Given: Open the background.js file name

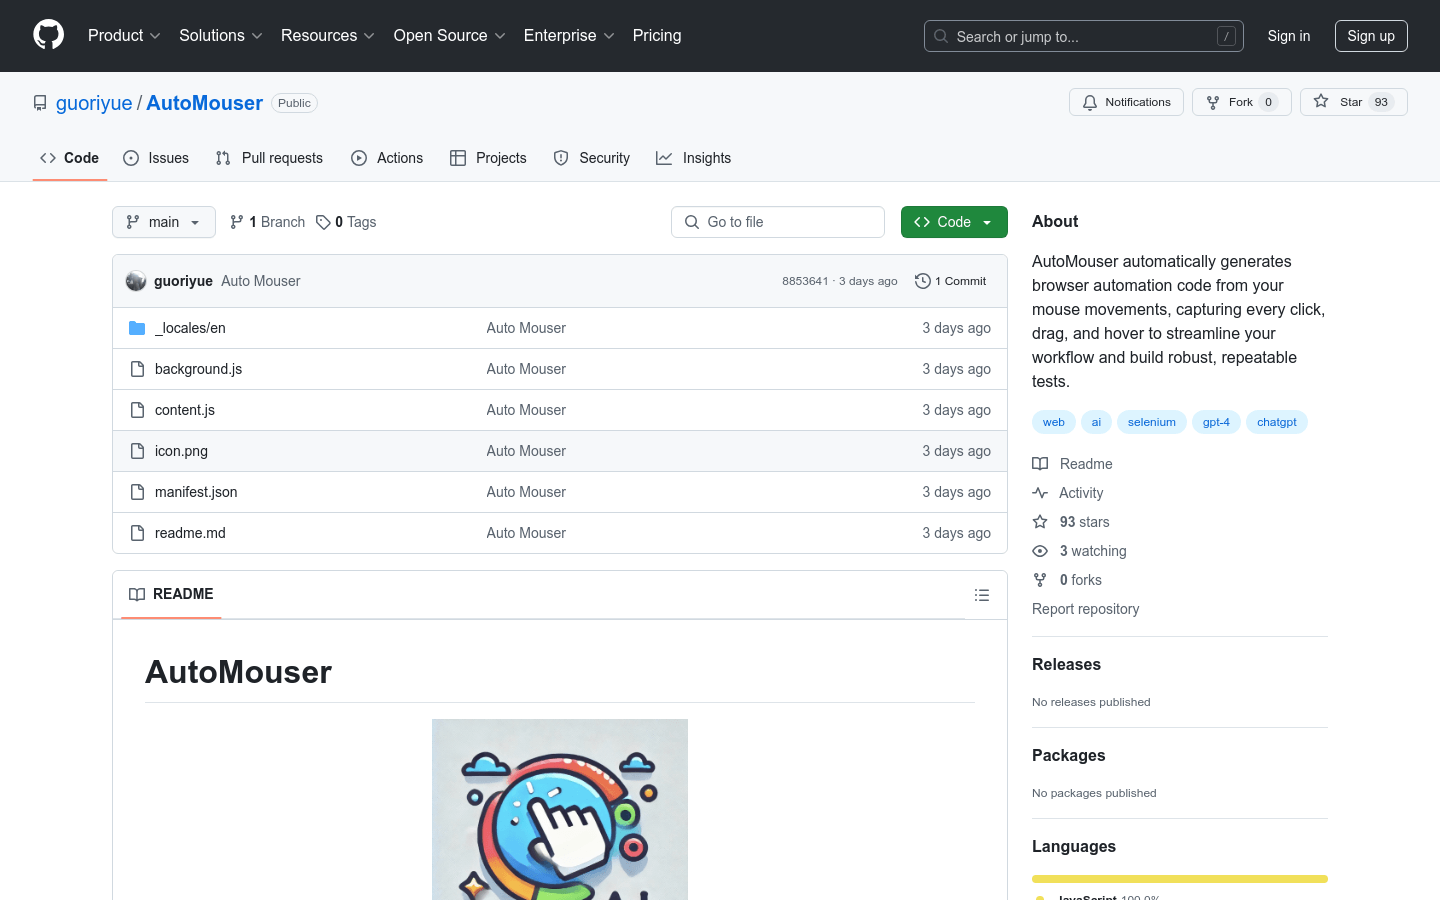Looking at the screenshot, I should (198, 369).
